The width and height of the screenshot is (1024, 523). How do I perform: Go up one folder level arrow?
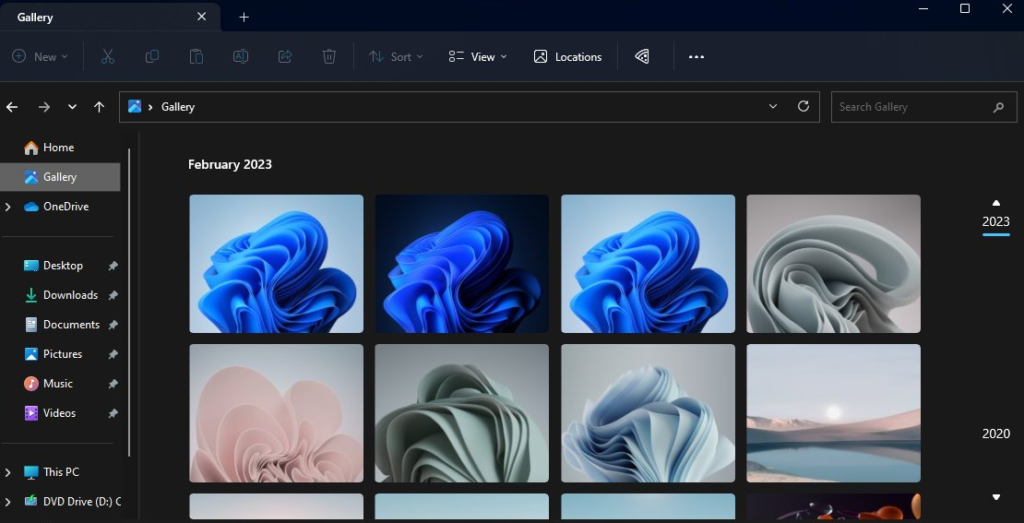click(x=99, y=107)
